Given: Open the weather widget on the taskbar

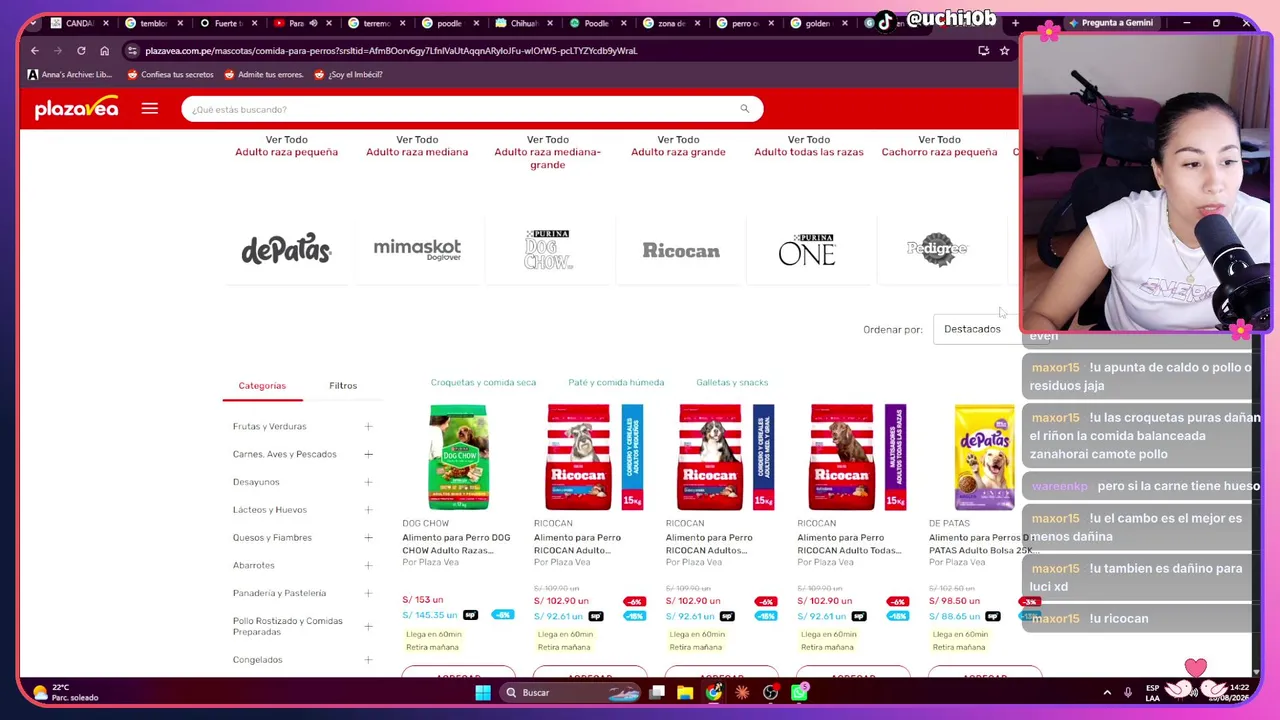Looking at the screenshot, I should click(66, 692).
